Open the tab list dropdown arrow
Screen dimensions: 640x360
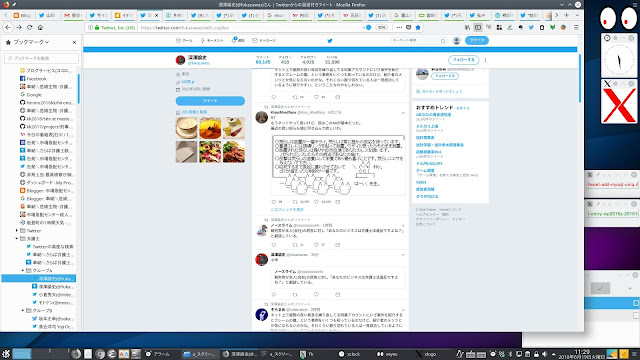pos(577,15)
